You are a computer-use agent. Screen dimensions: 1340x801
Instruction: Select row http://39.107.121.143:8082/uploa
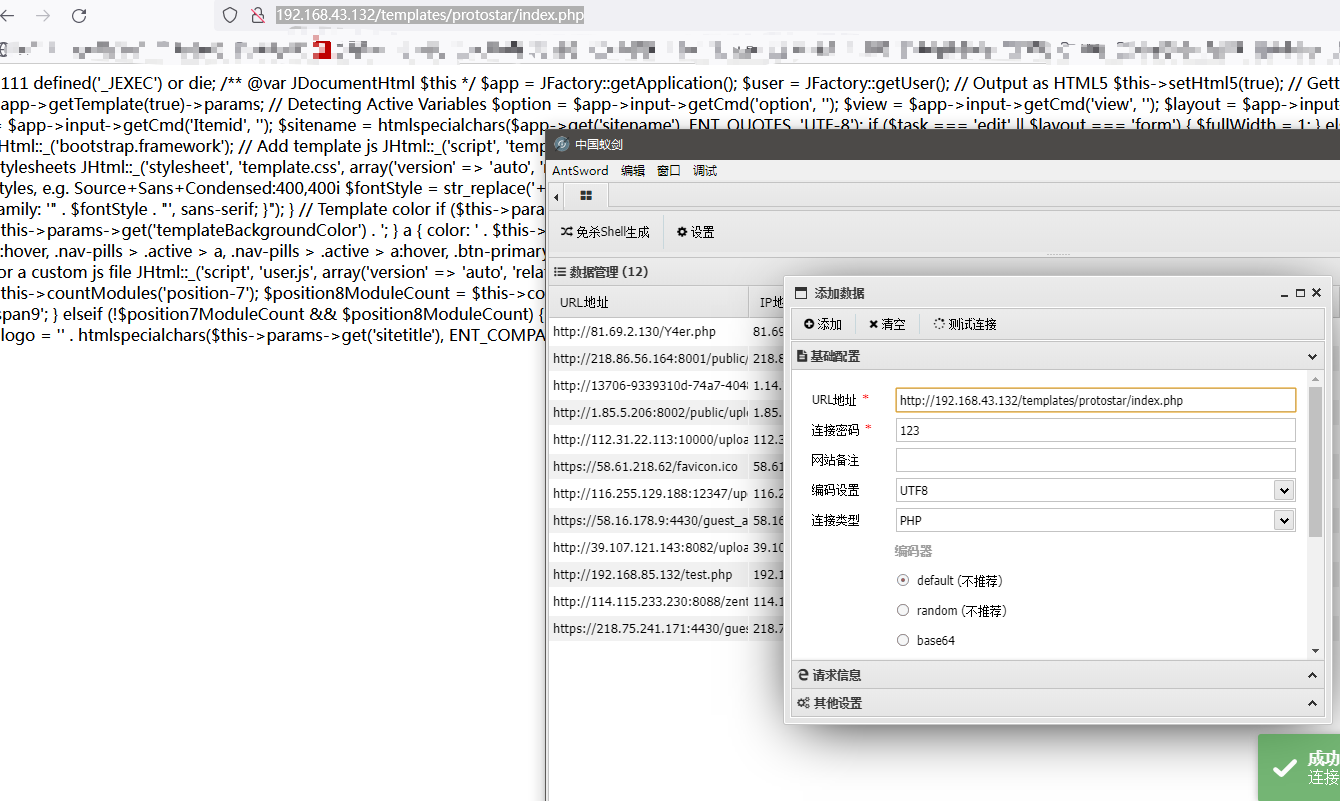[x=649, y=548]
